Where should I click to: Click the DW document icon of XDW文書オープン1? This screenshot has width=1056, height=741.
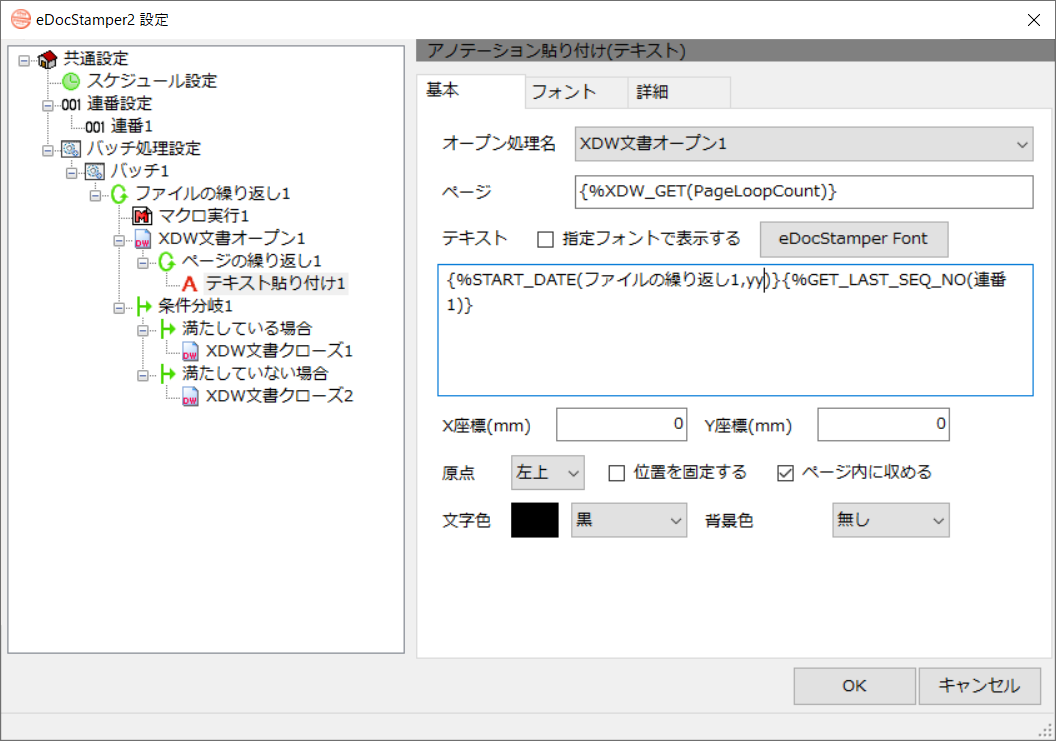tap(143, 239)
